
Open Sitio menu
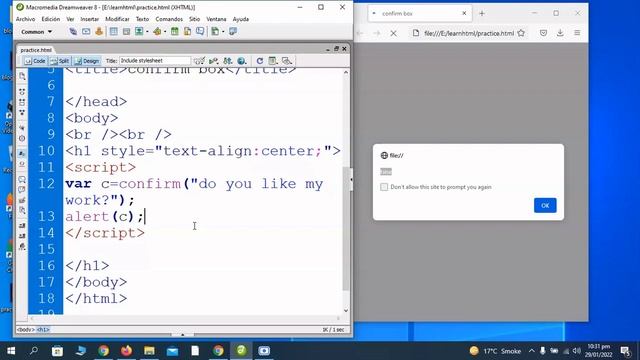pos(194,19)
